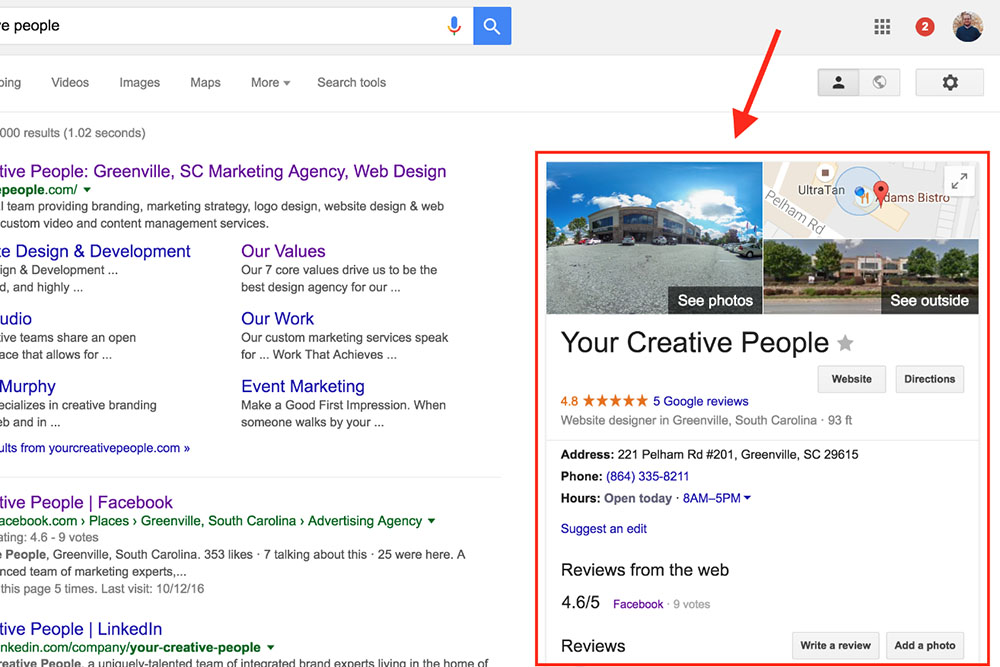Expand the map with the arrows icon
Image resolution: width=1000 pixels, height=667 pixels.
click(x=959, y=181)
